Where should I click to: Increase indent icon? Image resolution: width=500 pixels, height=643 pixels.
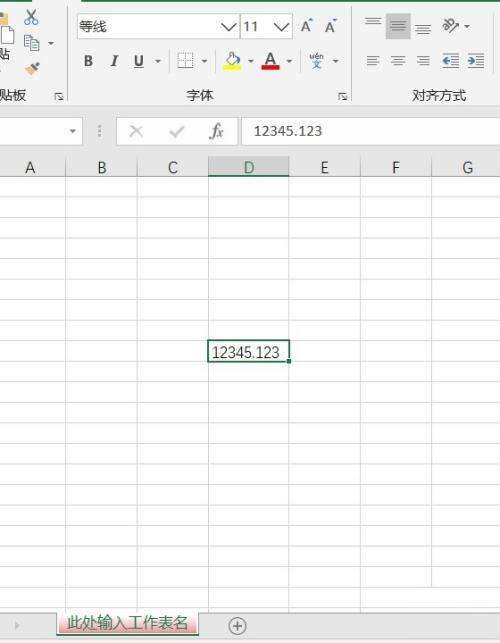pyautogui.click(x=476, y=61)
